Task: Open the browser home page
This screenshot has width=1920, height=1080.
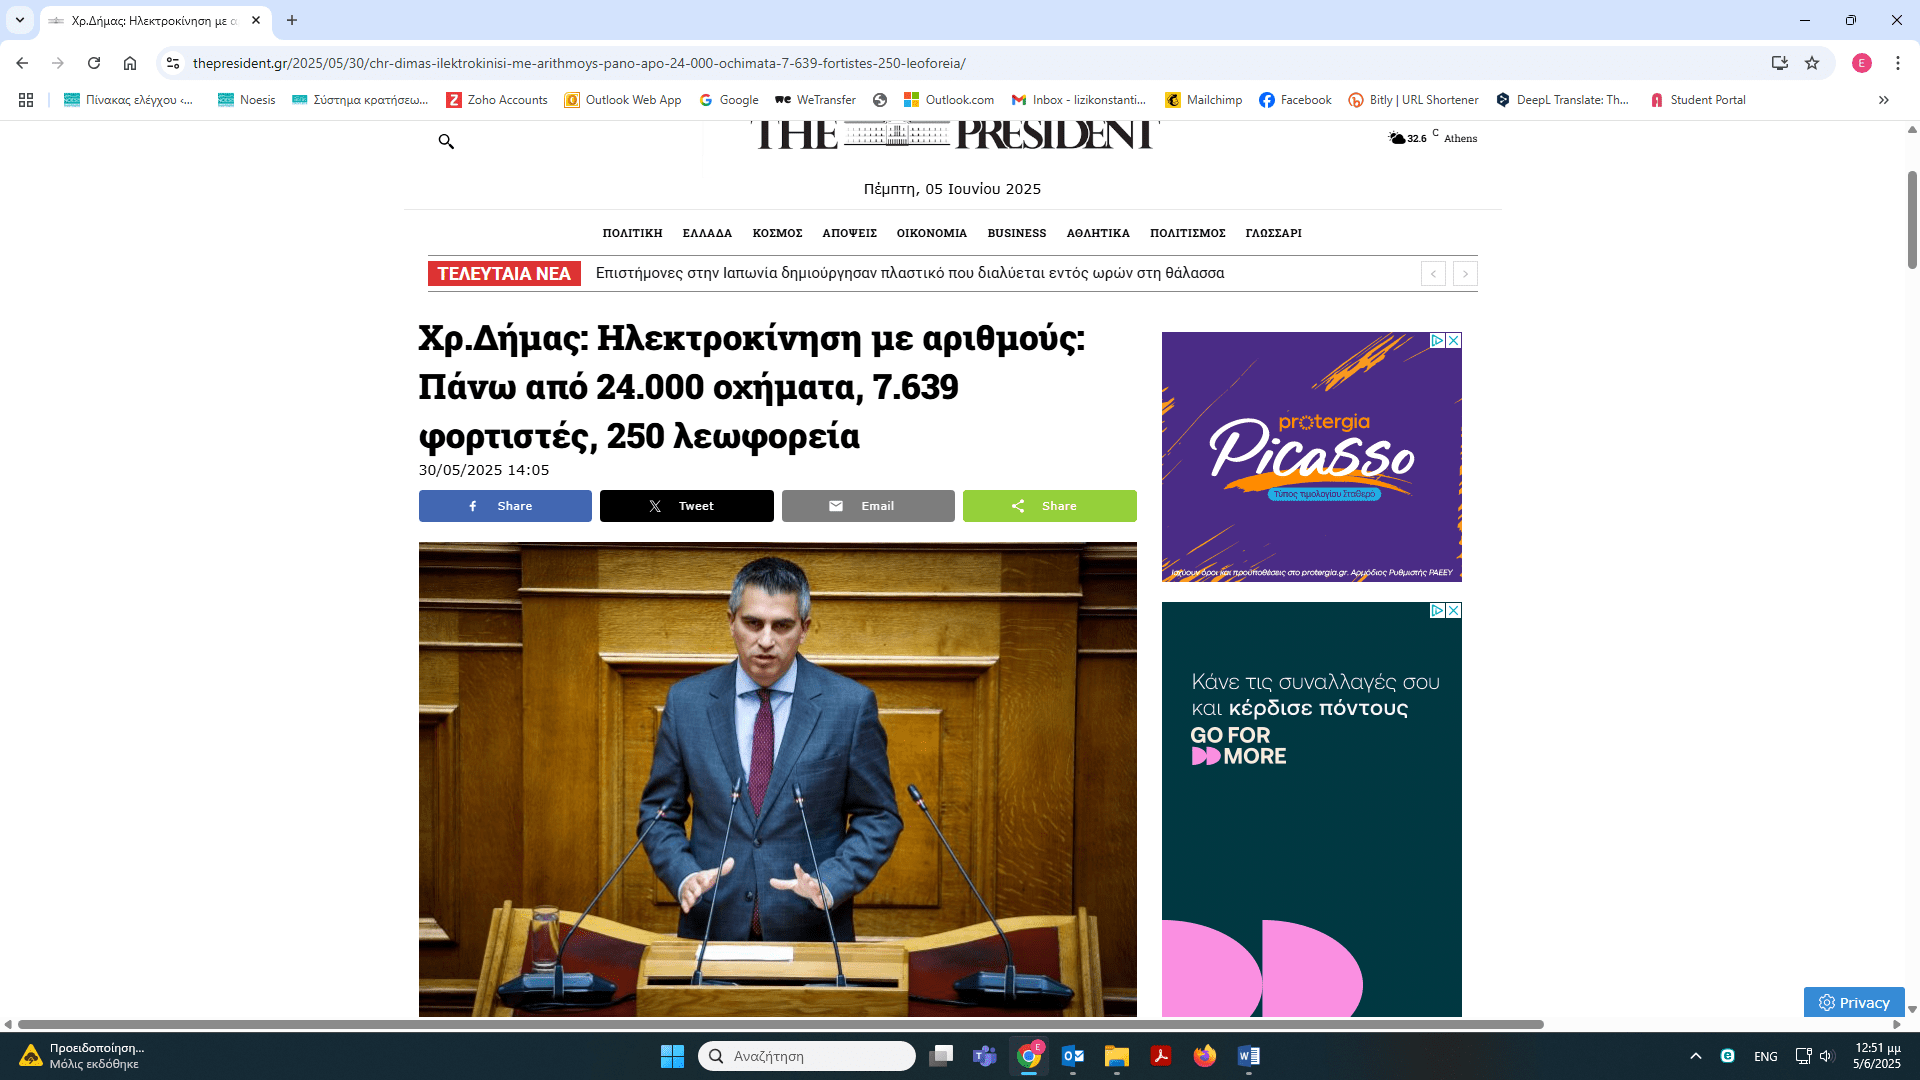Action: pyautogui.click(x=130, y=63)
